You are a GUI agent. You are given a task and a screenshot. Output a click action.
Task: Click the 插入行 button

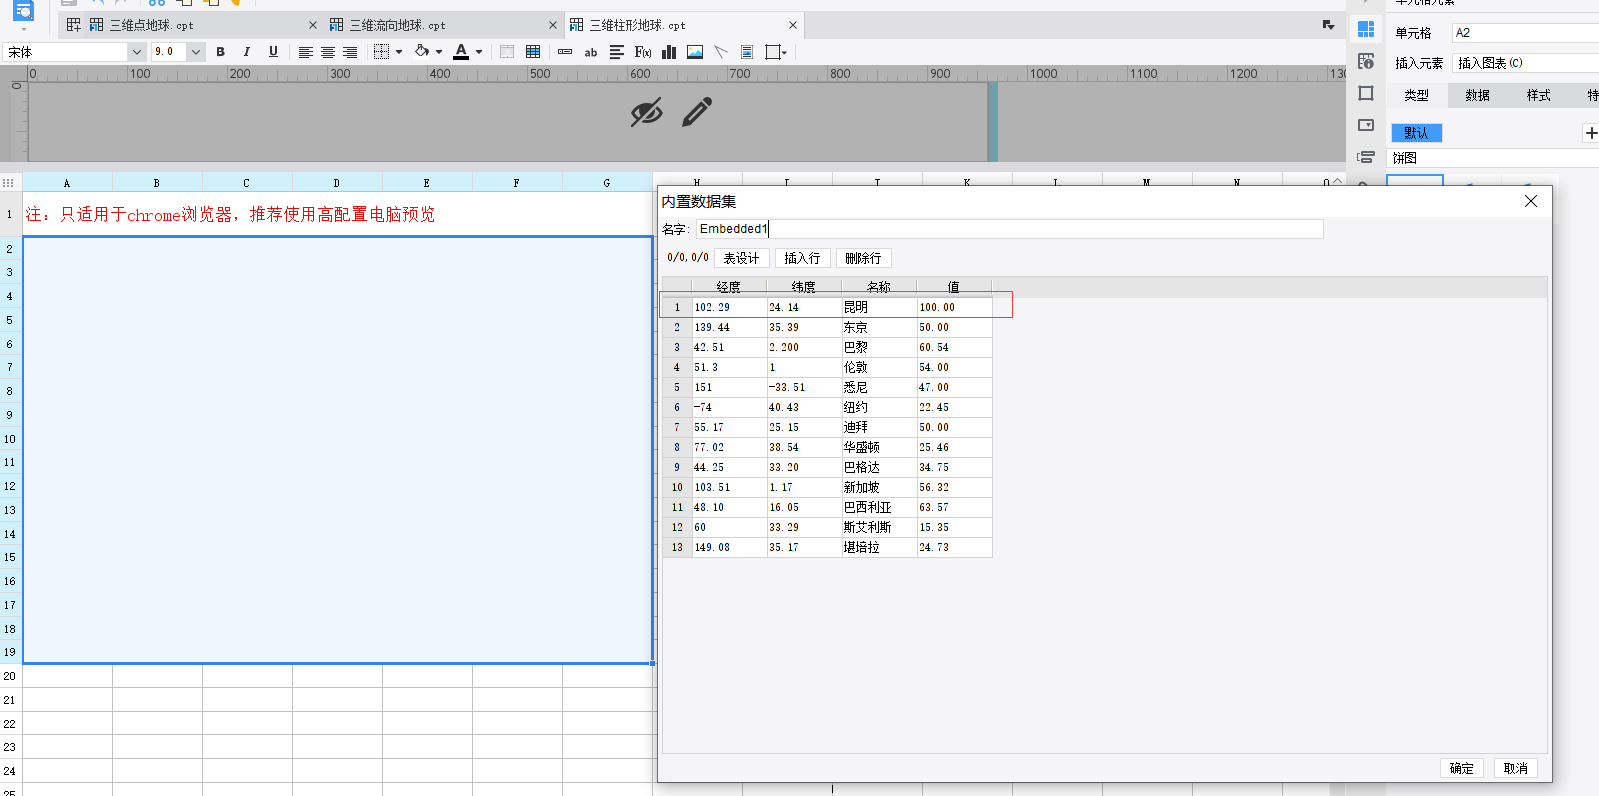click(802, 258)
